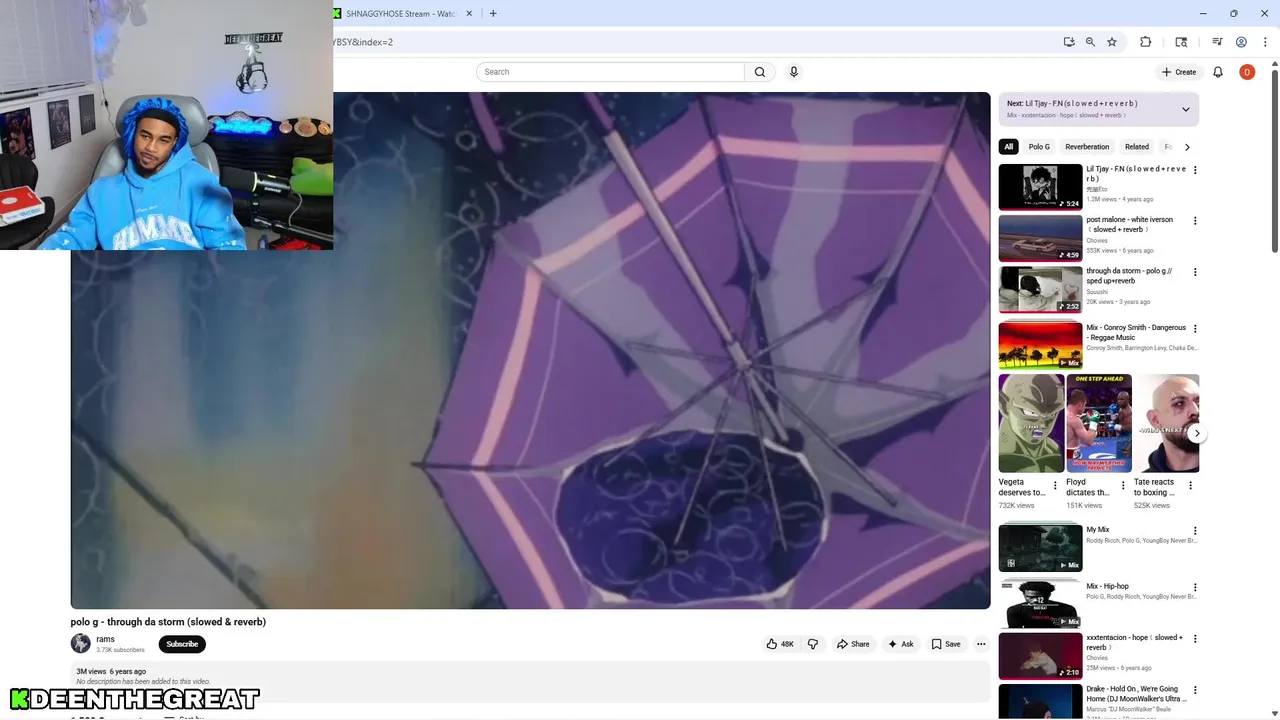Open the notifications bell
This screenshot has height=720, width=1280.
click(x=1218, y=72)
